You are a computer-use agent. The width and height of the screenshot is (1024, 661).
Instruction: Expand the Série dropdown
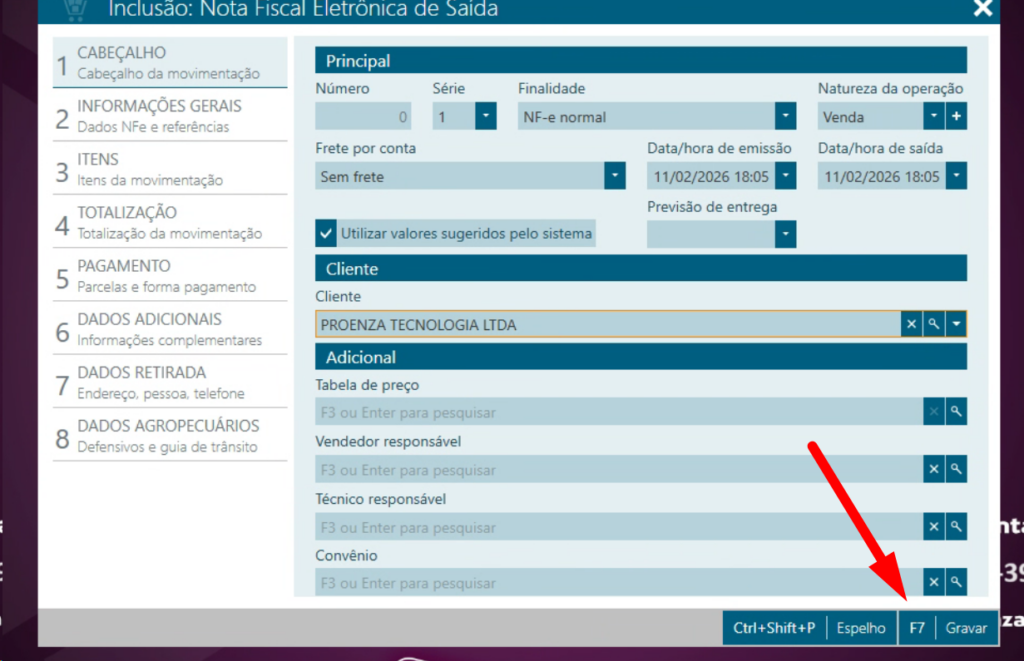pos(485,117)
